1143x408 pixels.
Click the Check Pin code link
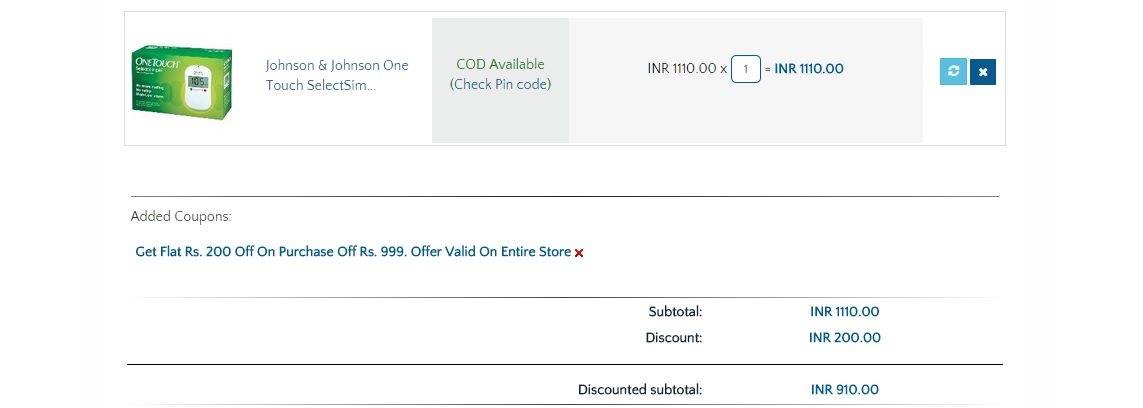[500, 84]
